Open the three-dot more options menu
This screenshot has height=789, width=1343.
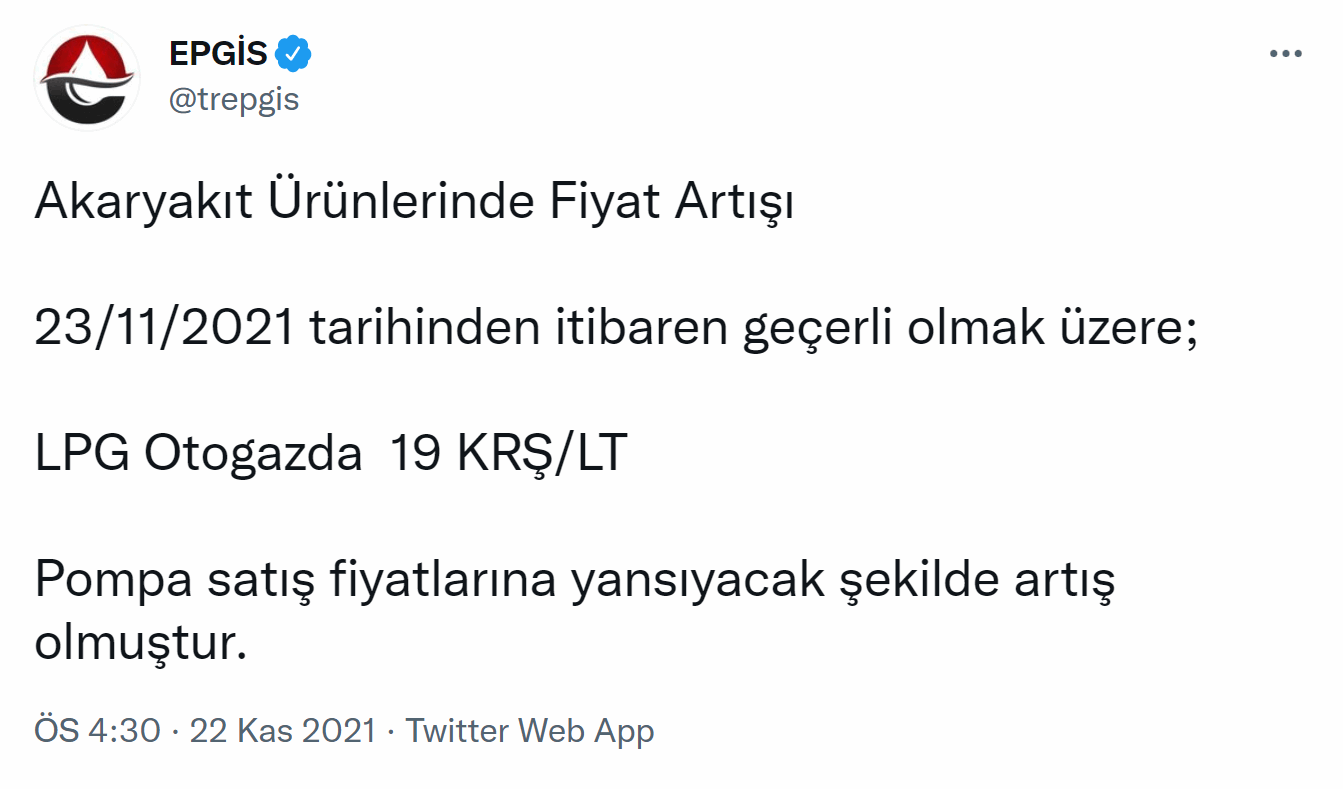(1286, 54)
